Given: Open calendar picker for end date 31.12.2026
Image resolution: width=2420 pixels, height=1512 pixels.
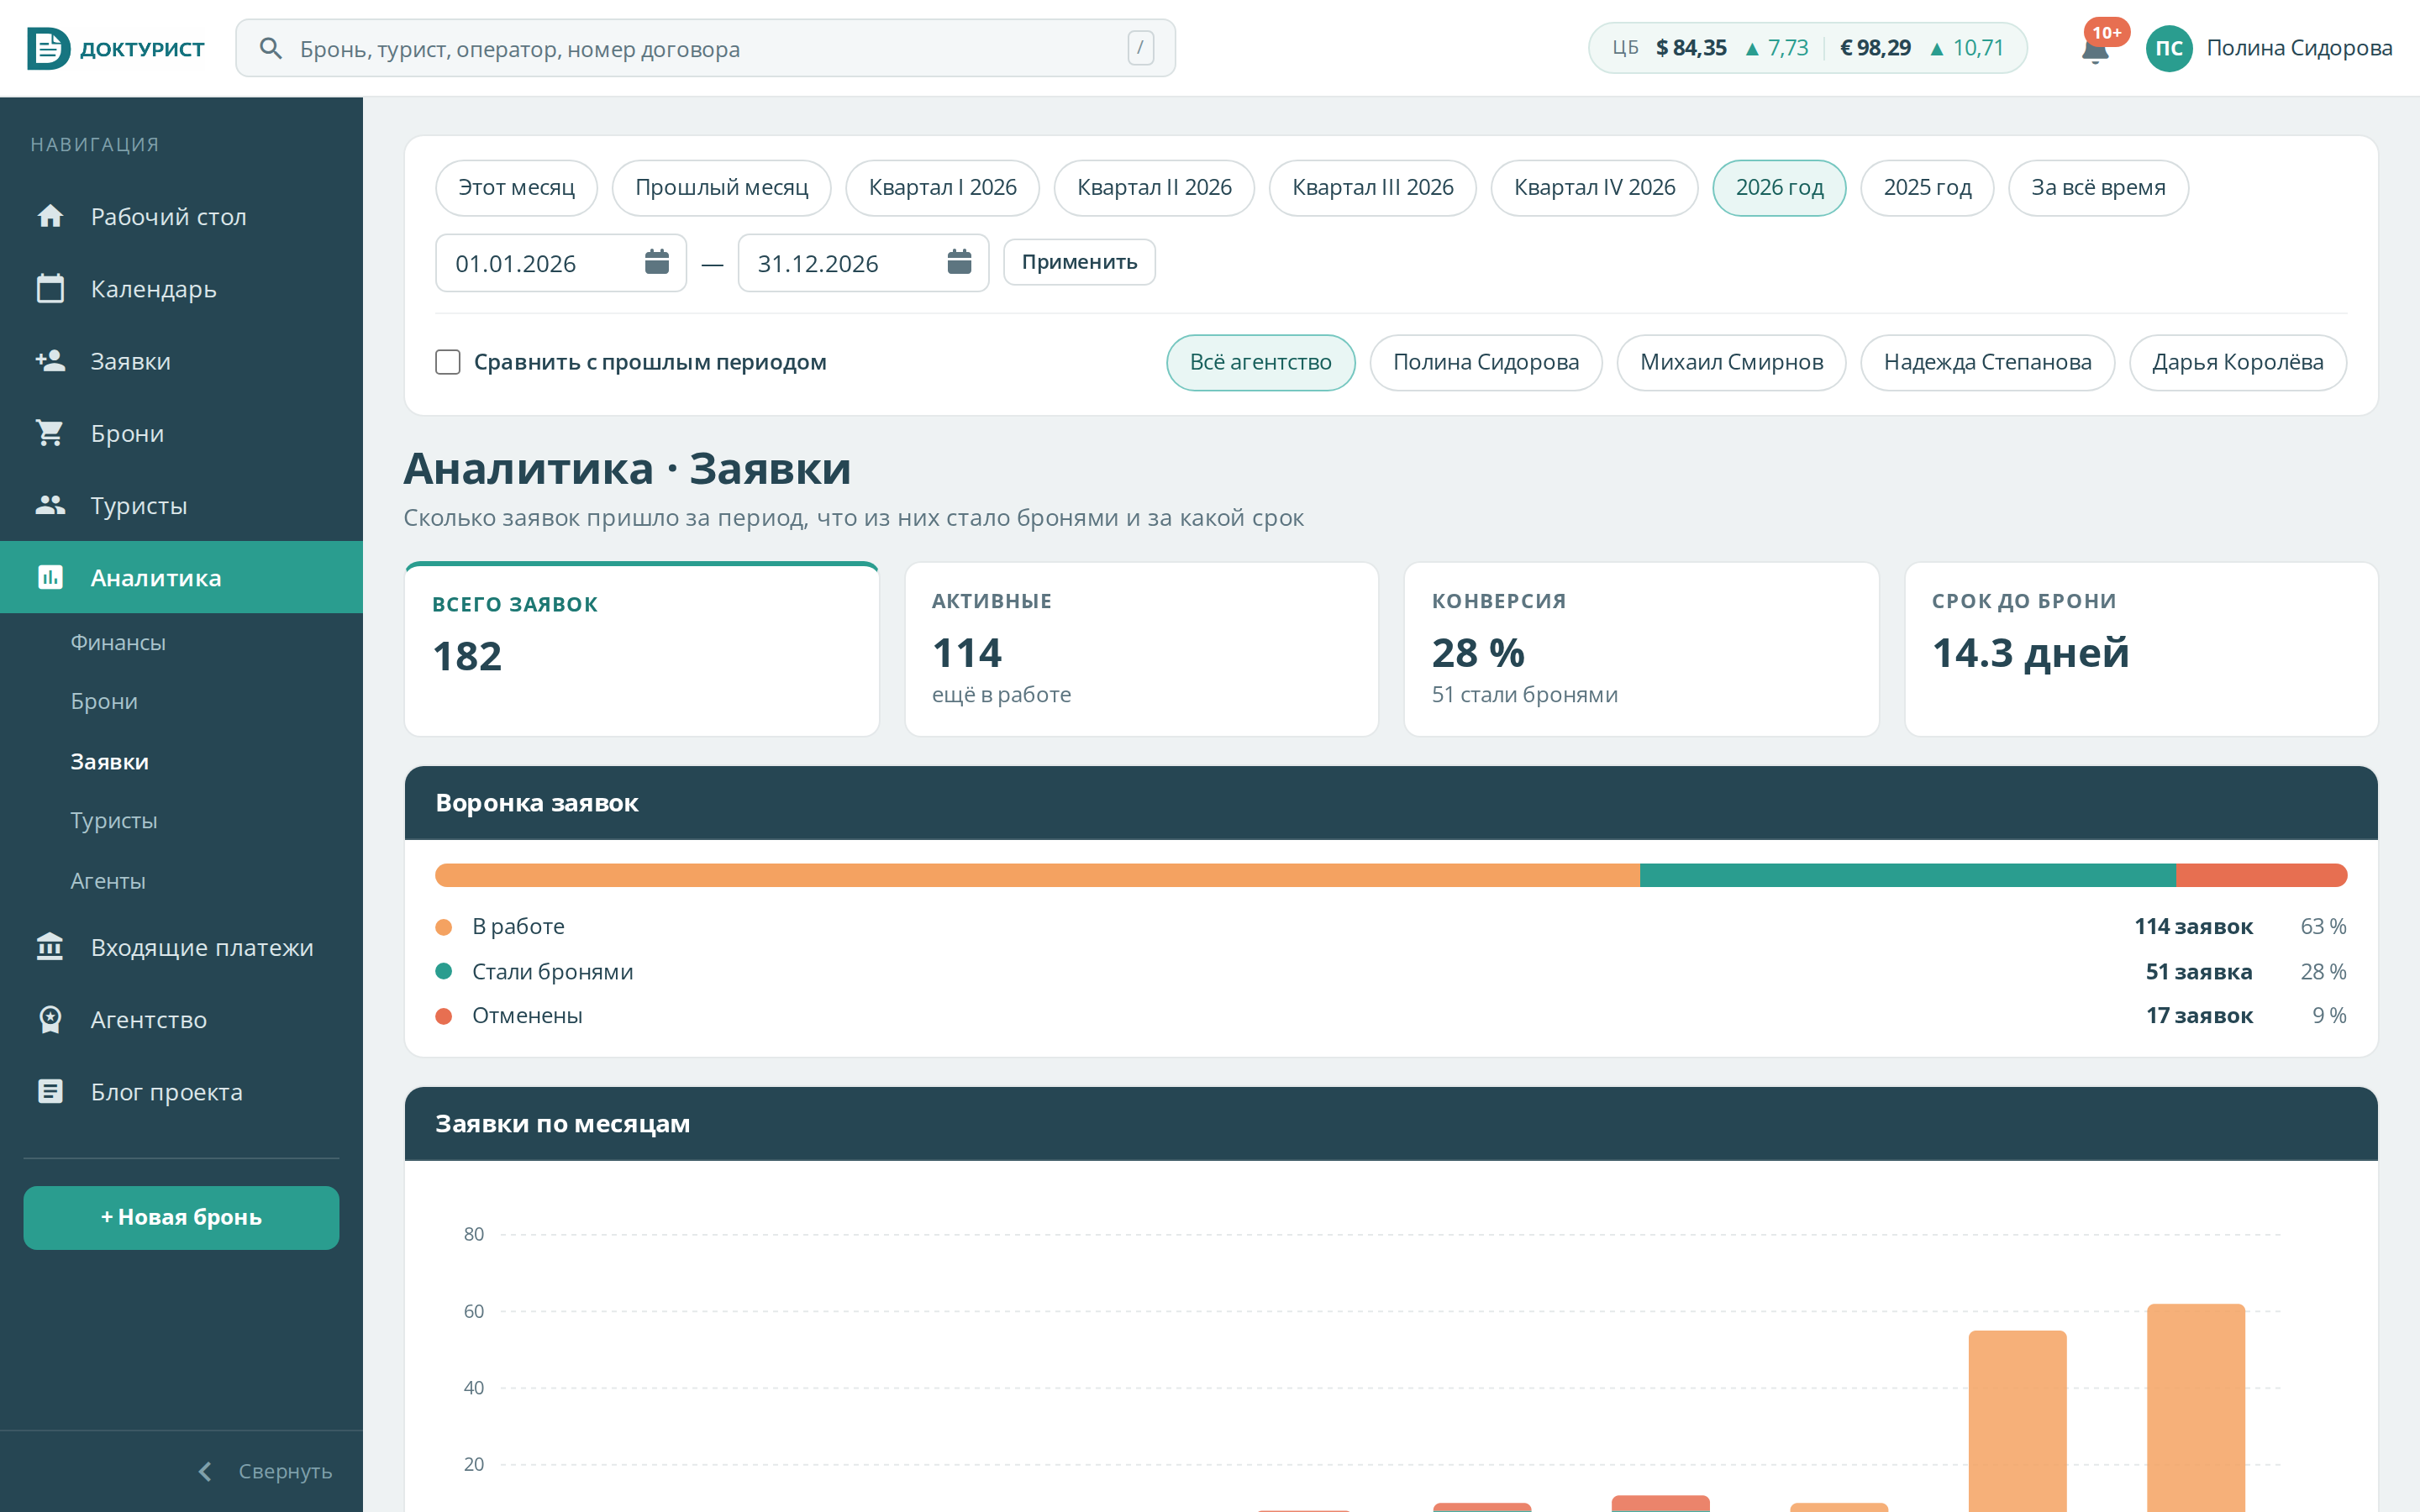Looking at the screenshot, I should pyautogui.click(x=959, y=262).
